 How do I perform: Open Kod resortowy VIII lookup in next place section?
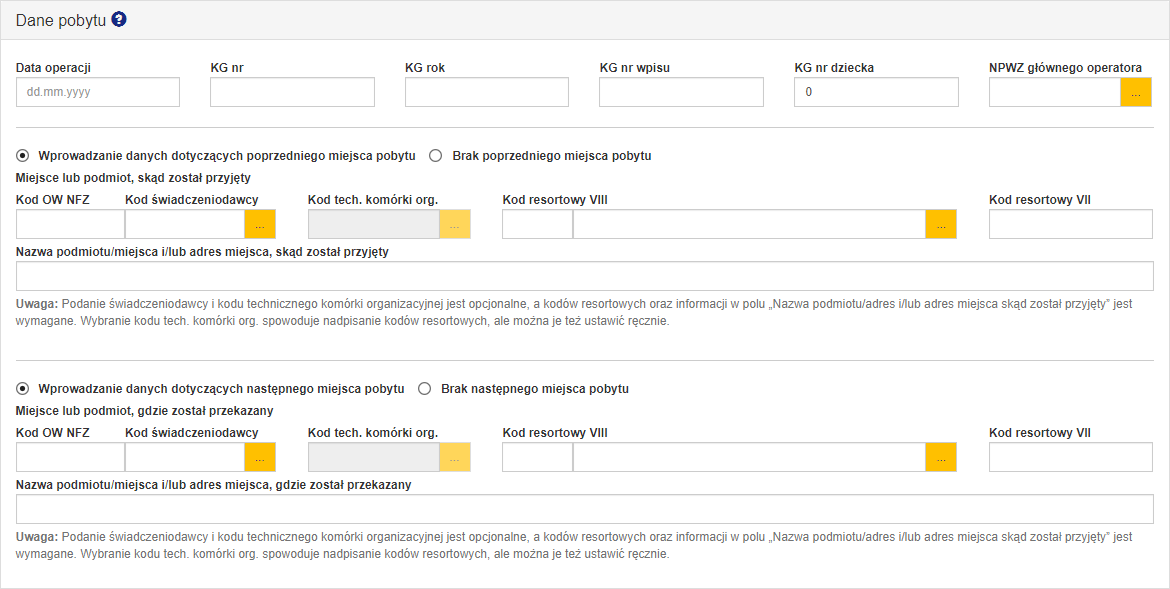point(941,457)
